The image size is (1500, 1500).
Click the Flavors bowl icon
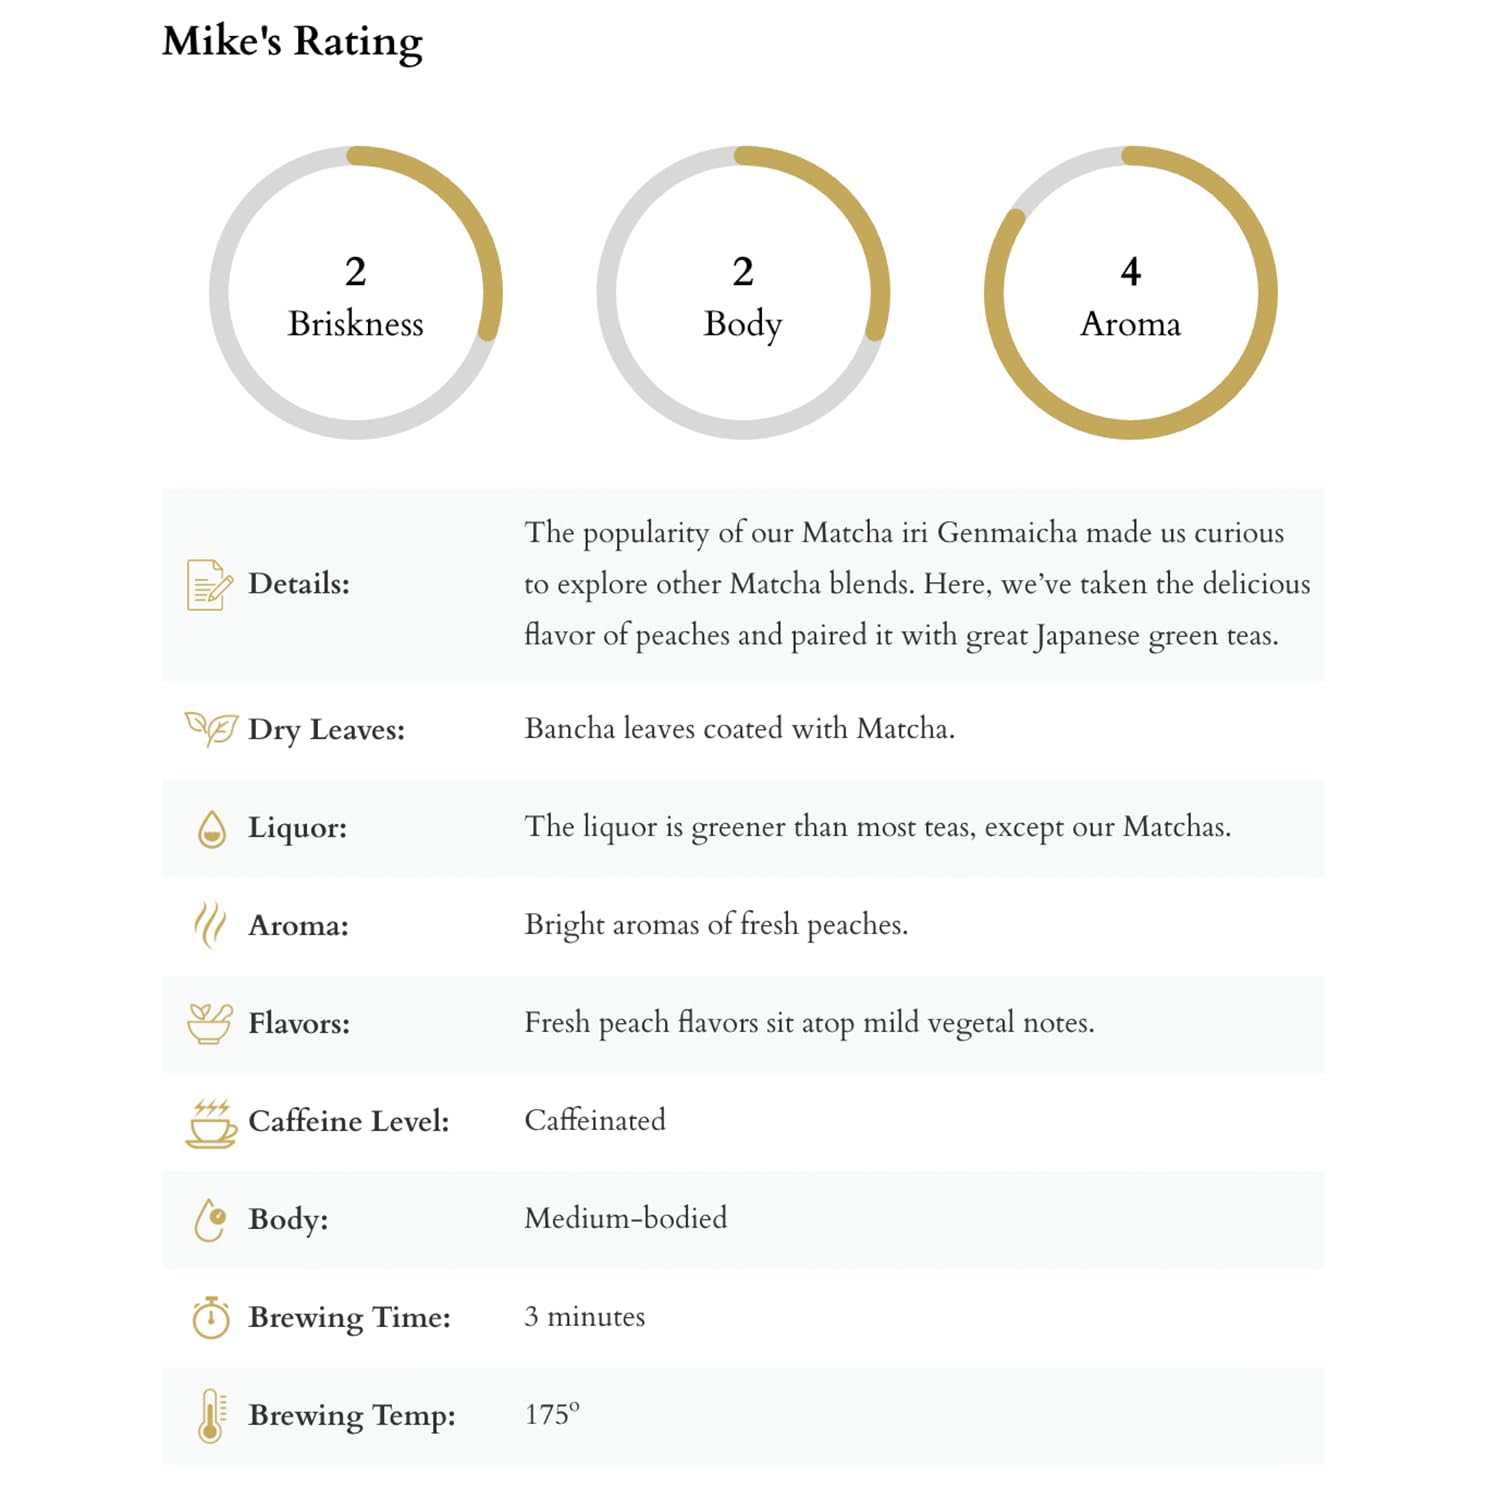point(210,1024)
